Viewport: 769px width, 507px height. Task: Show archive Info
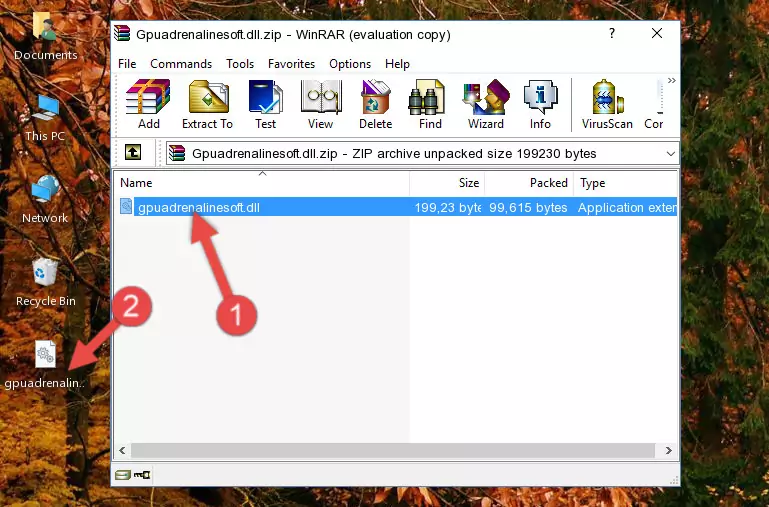pyautogui.click(x=540, y=104)
